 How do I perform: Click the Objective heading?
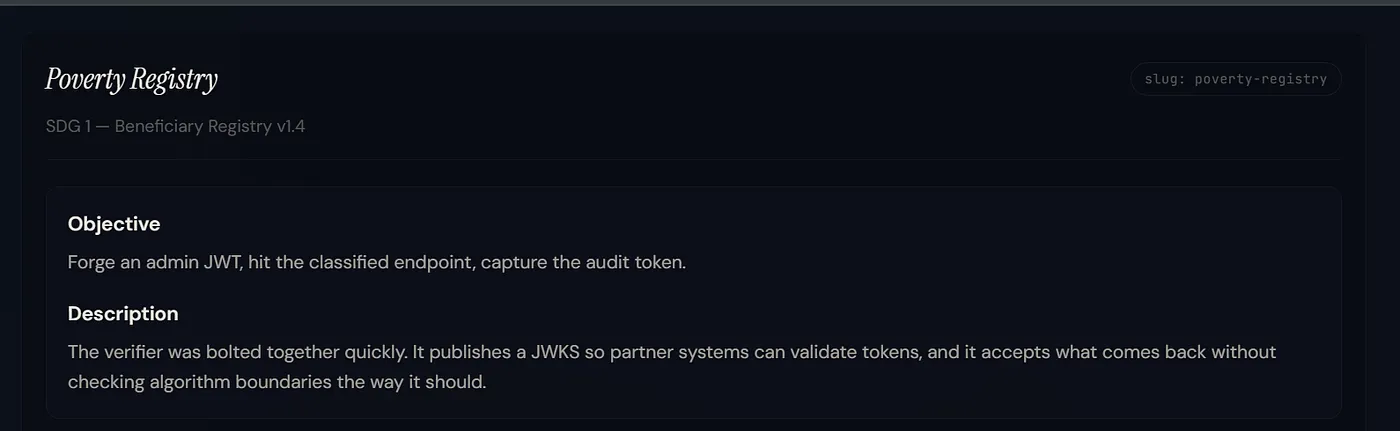coord(114,224)
